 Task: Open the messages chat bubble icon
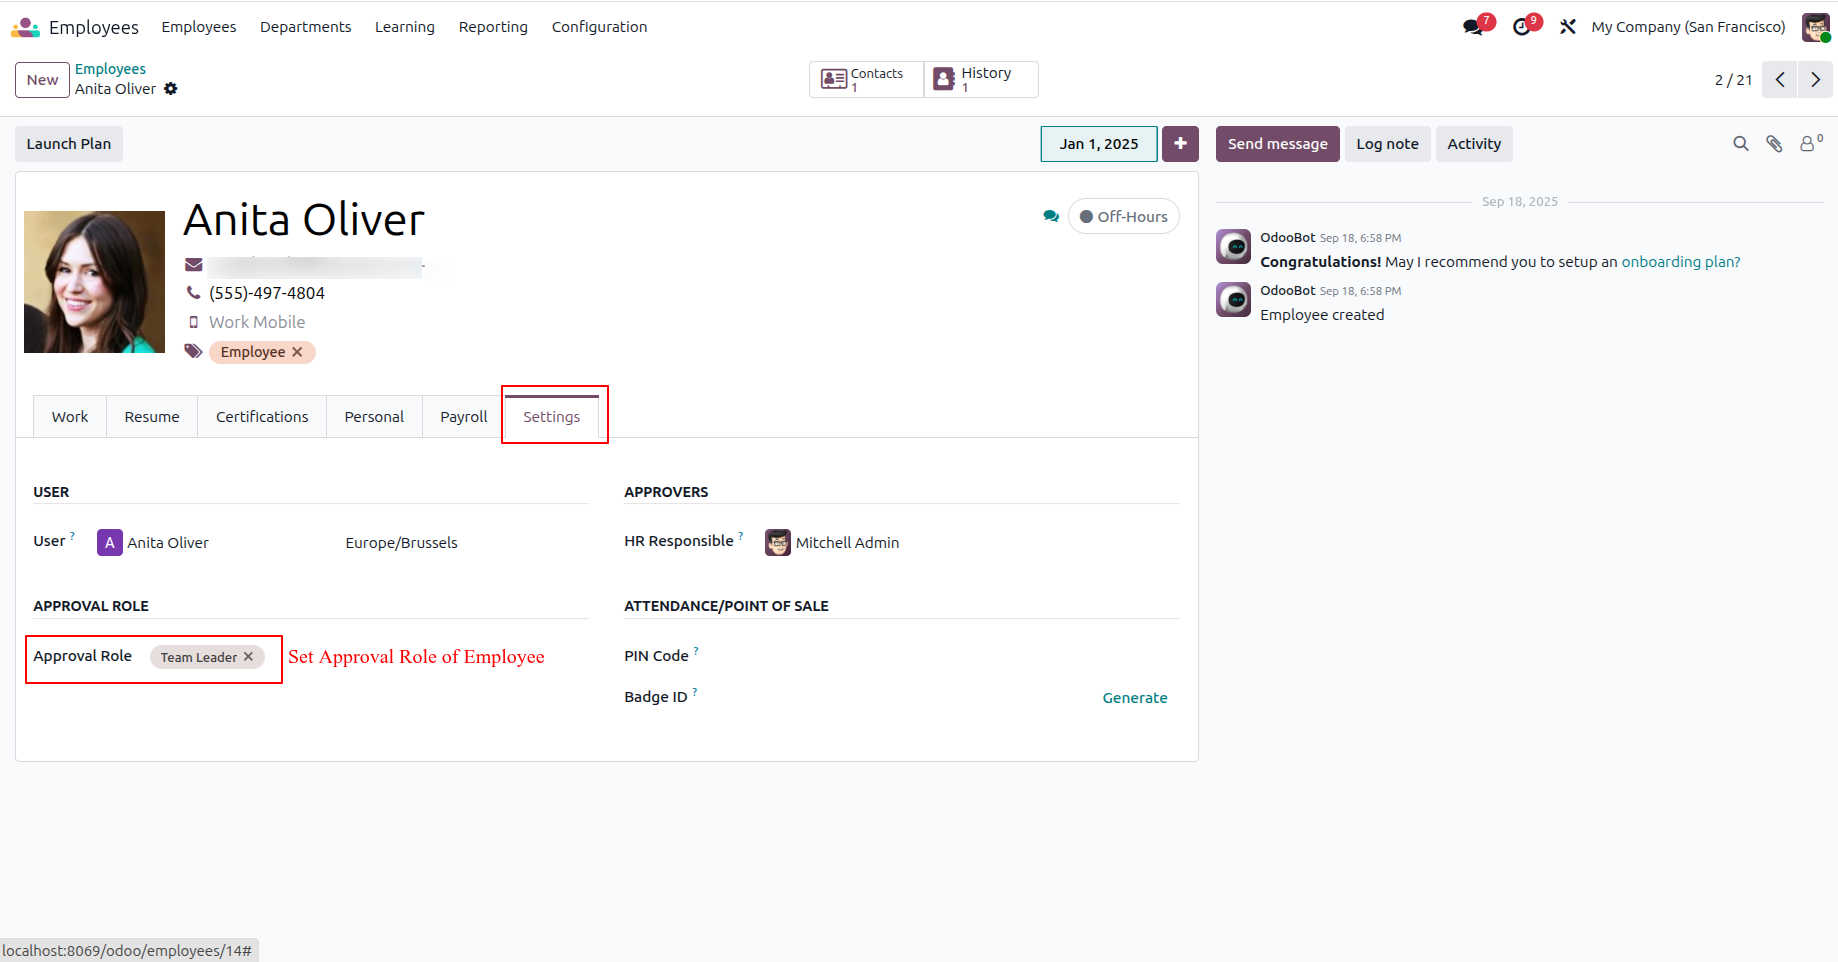pos(1473,27)
